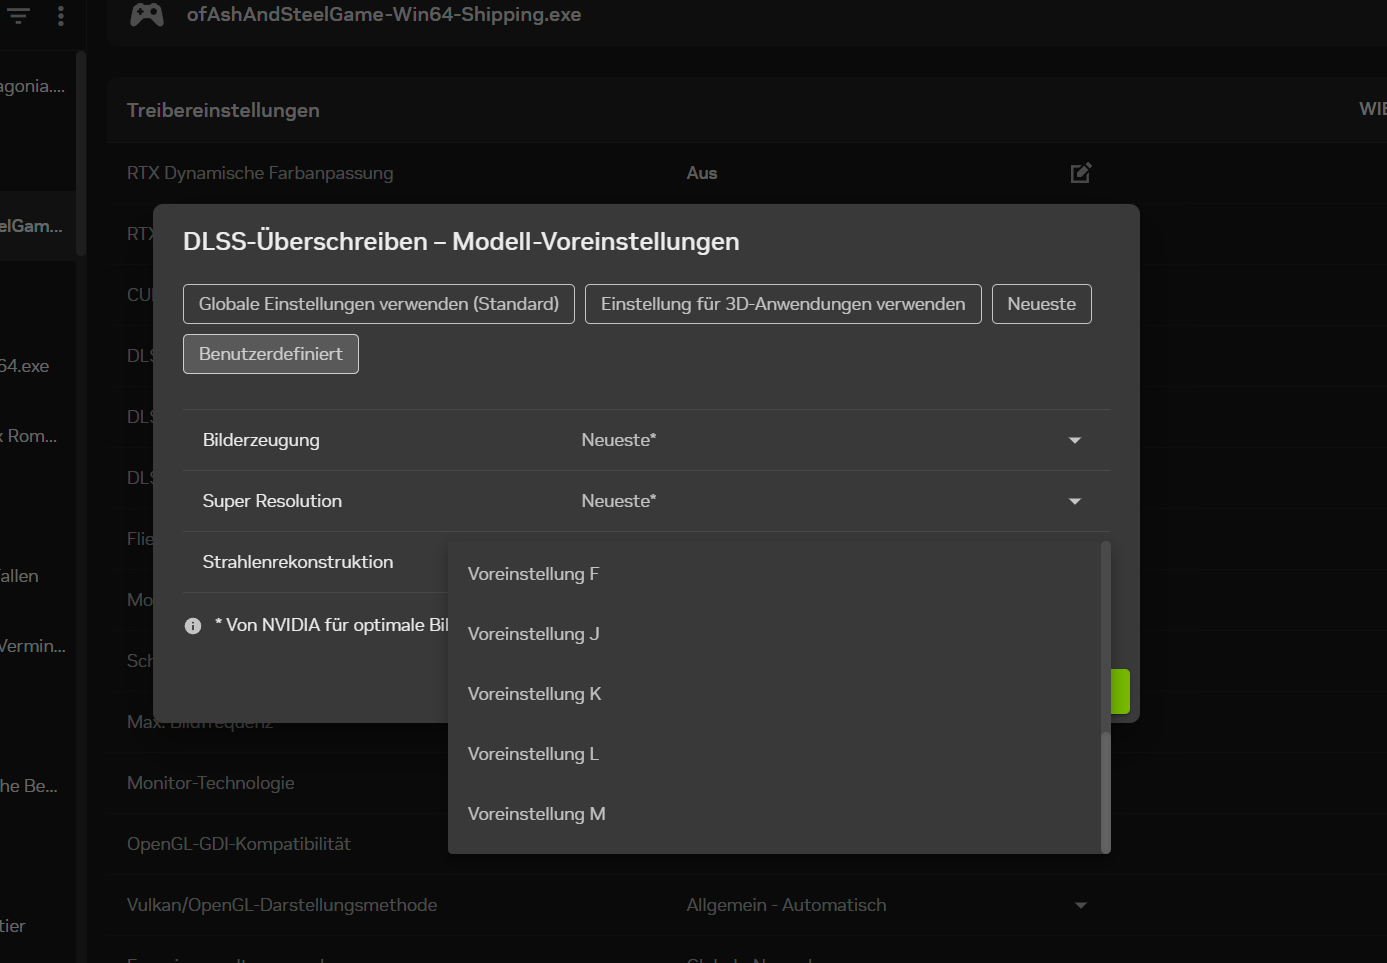Select the sidebar entry ending in he Be...

tap(29, 786)
